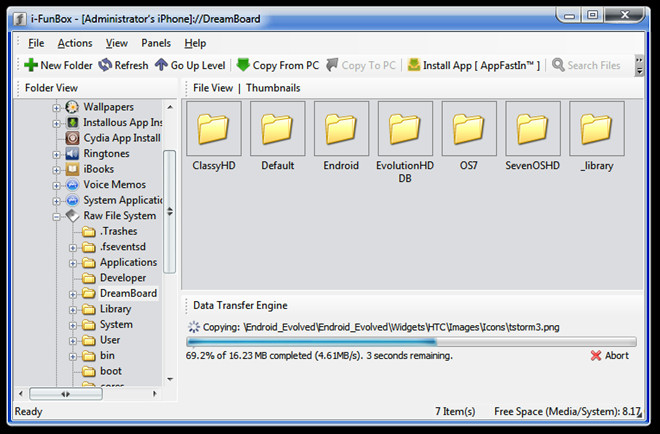Click the Wallpapers flower icon
This screenshot has width=660, height=434.
point(72,107)
